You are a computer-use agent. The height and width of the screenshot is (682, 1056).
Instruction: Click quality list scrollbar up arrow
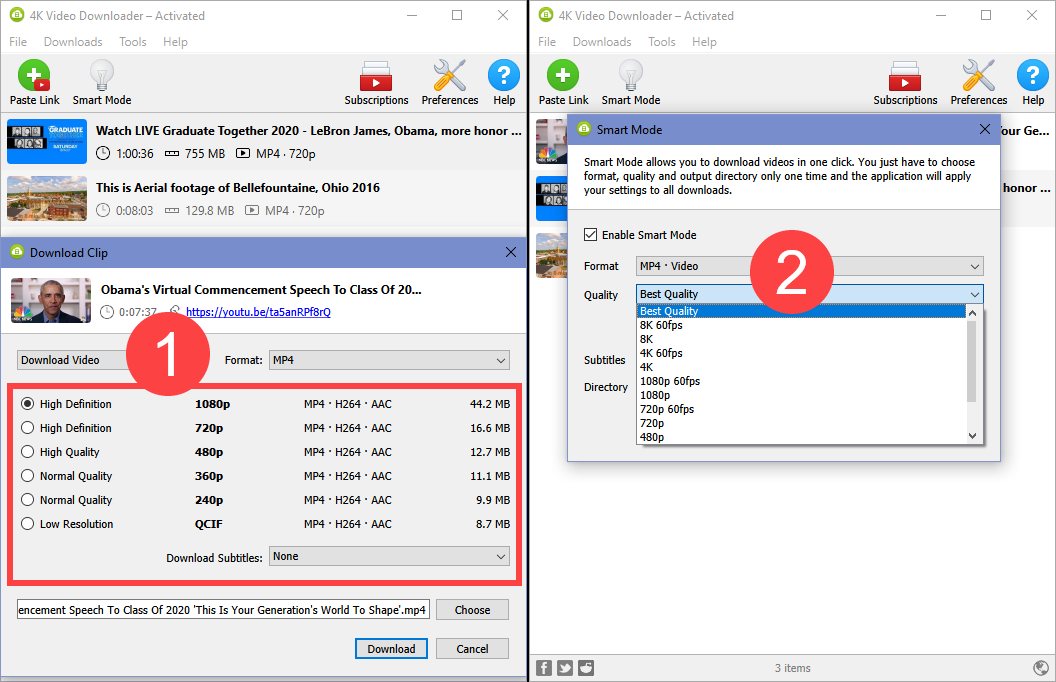[x=972, y=312]
